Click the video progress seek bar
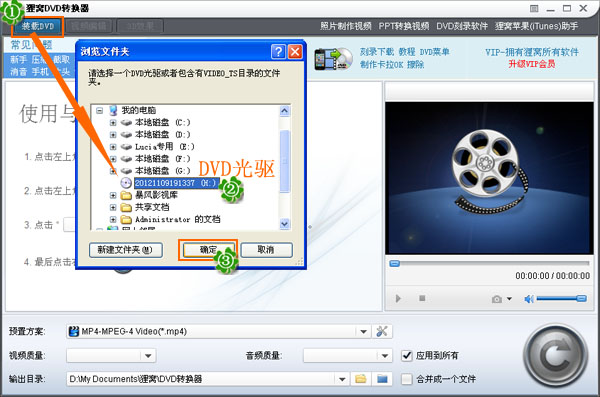This screenshot has height=397, width=600. click(x=489, y=264)
